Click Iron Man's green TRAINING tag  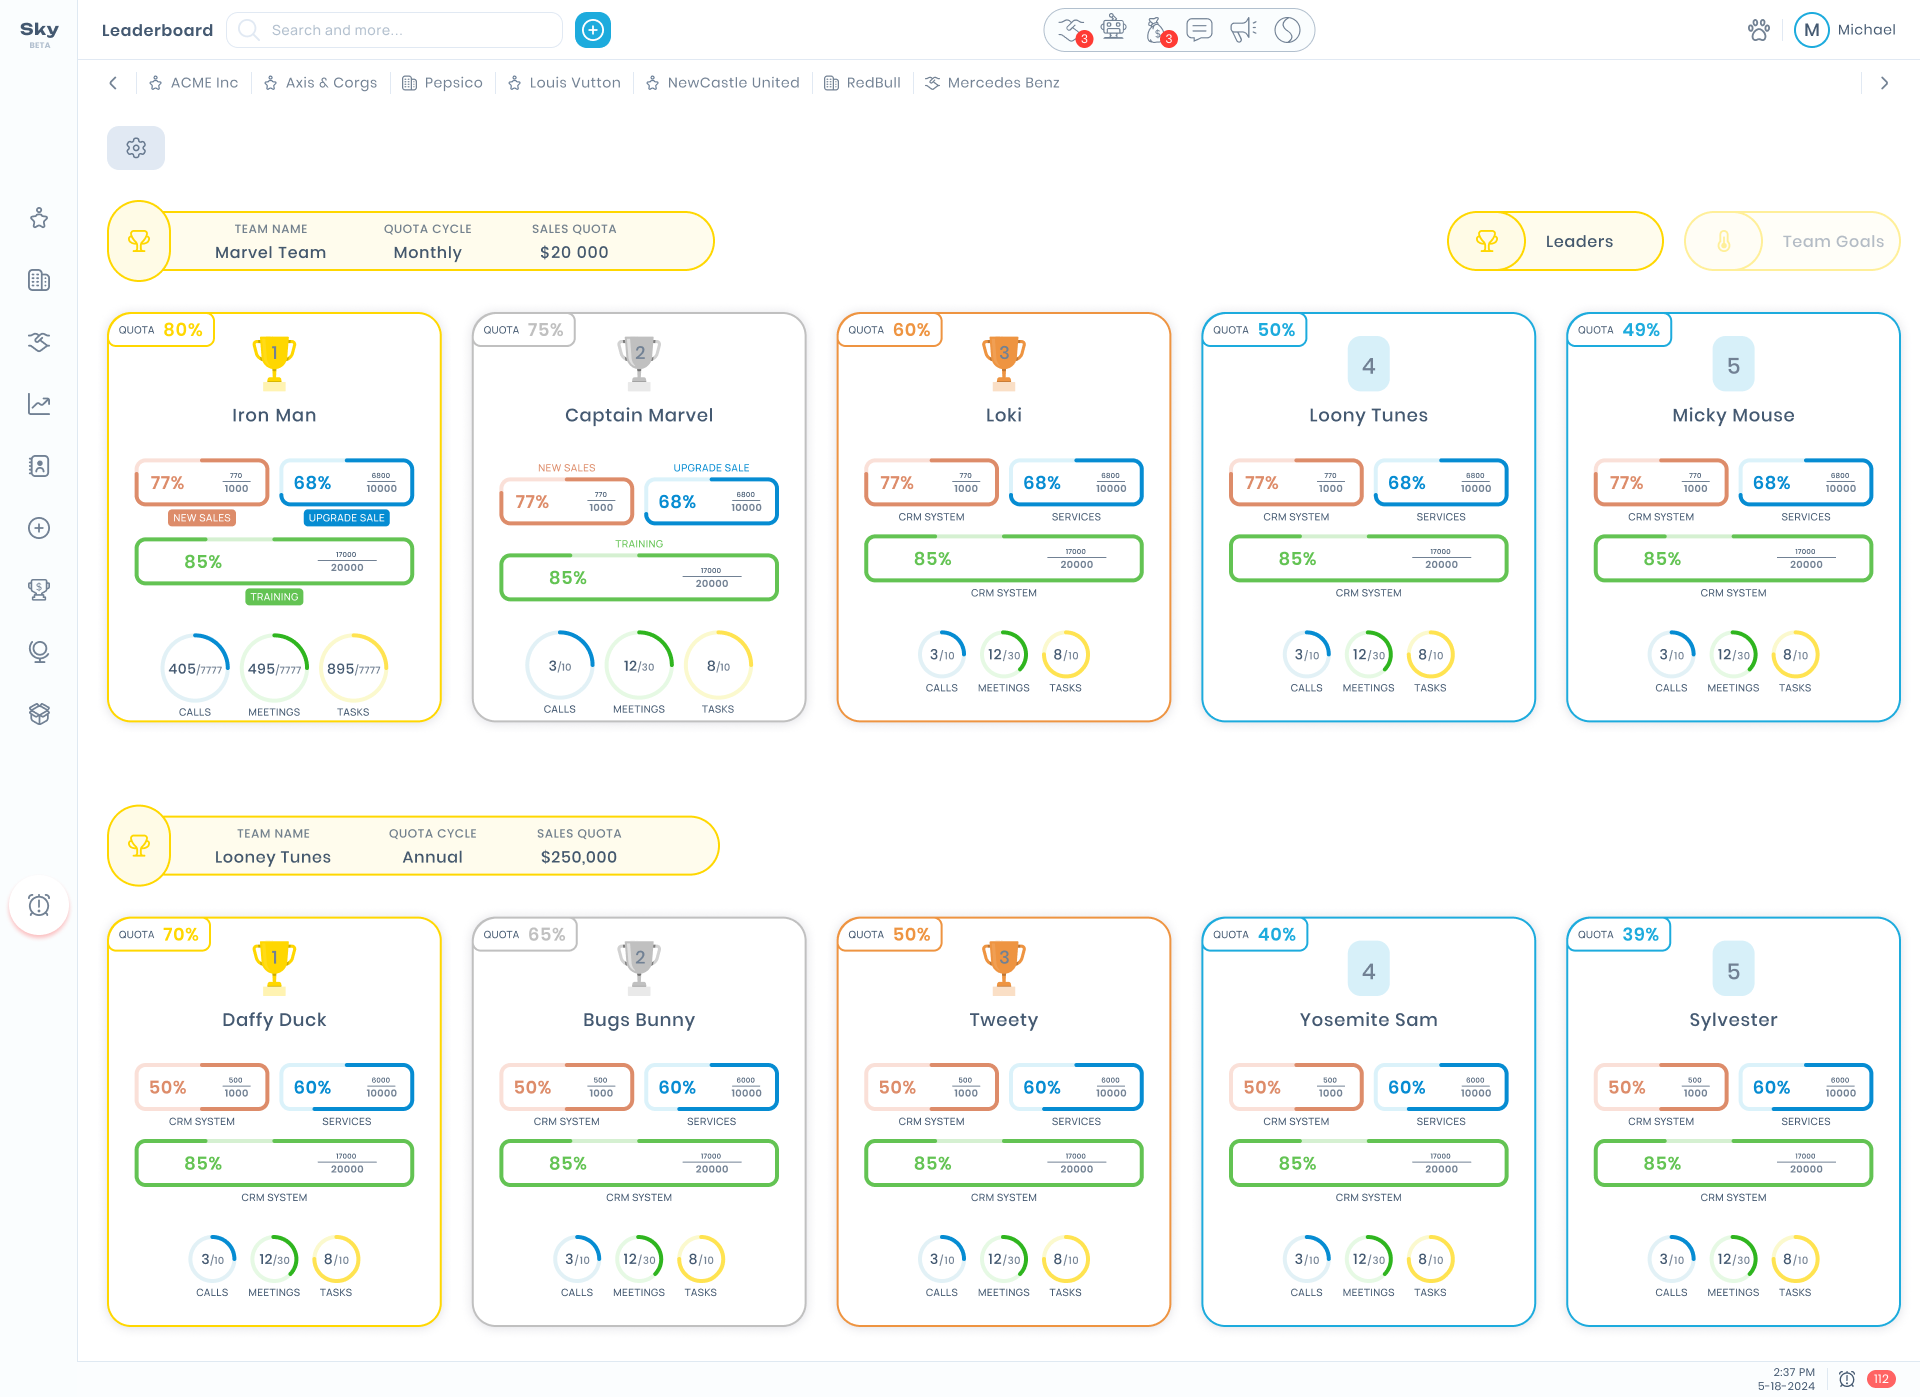coord(274,597)
